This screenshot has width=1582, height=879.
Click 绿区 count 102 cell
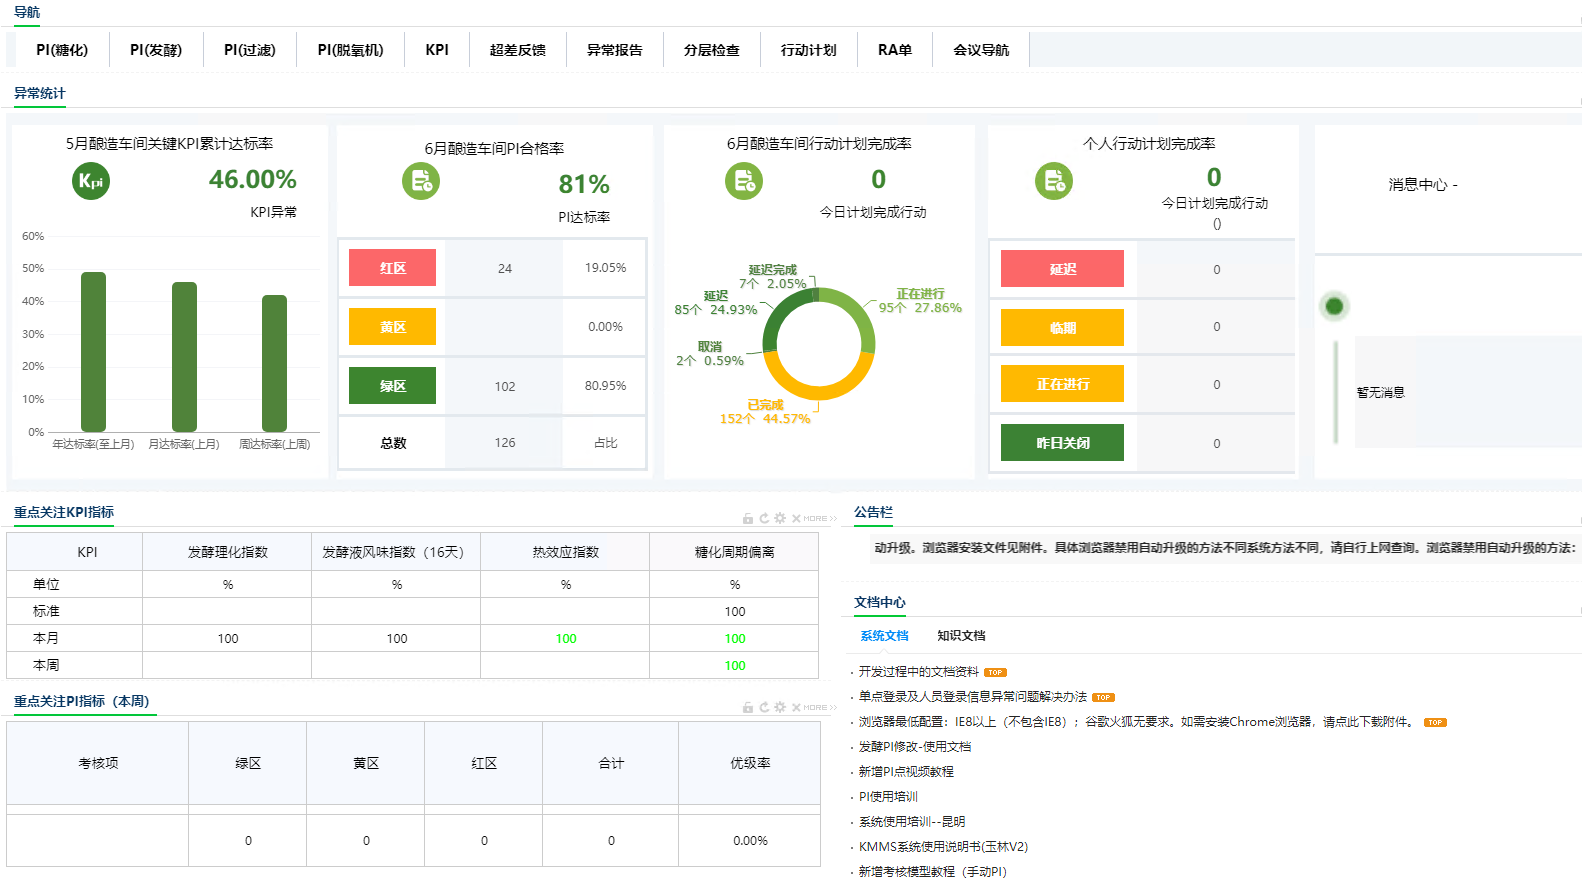tap(505, 386)
